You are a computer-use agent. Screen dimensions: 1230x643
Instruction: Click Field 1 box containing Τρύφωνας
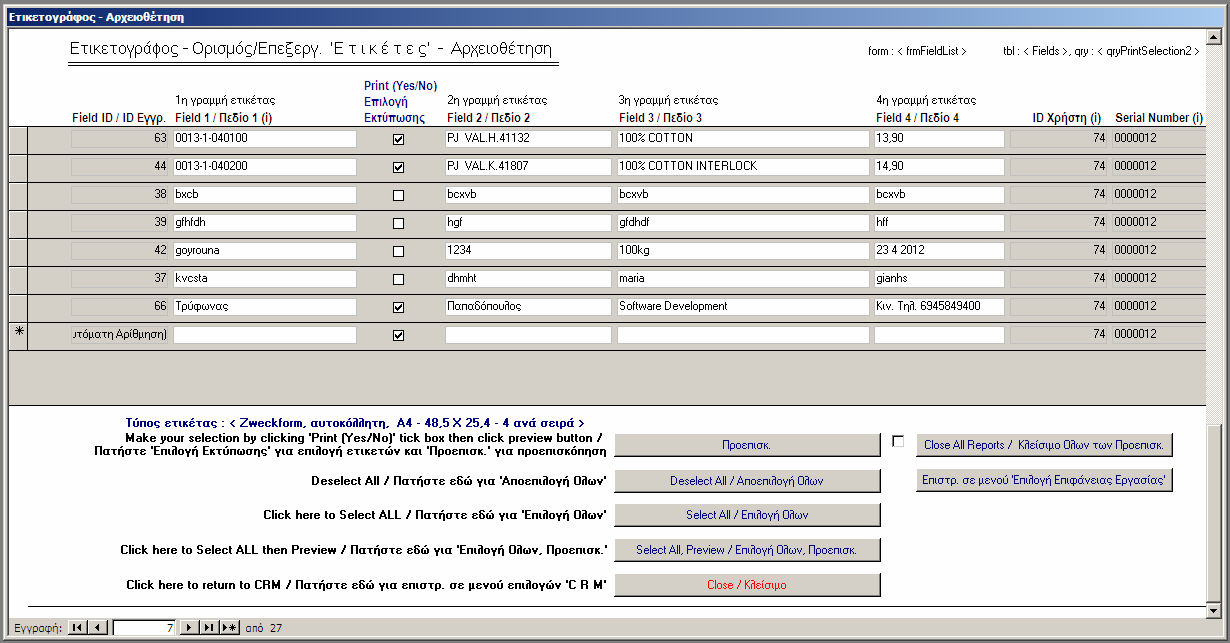tap(265, 307)
